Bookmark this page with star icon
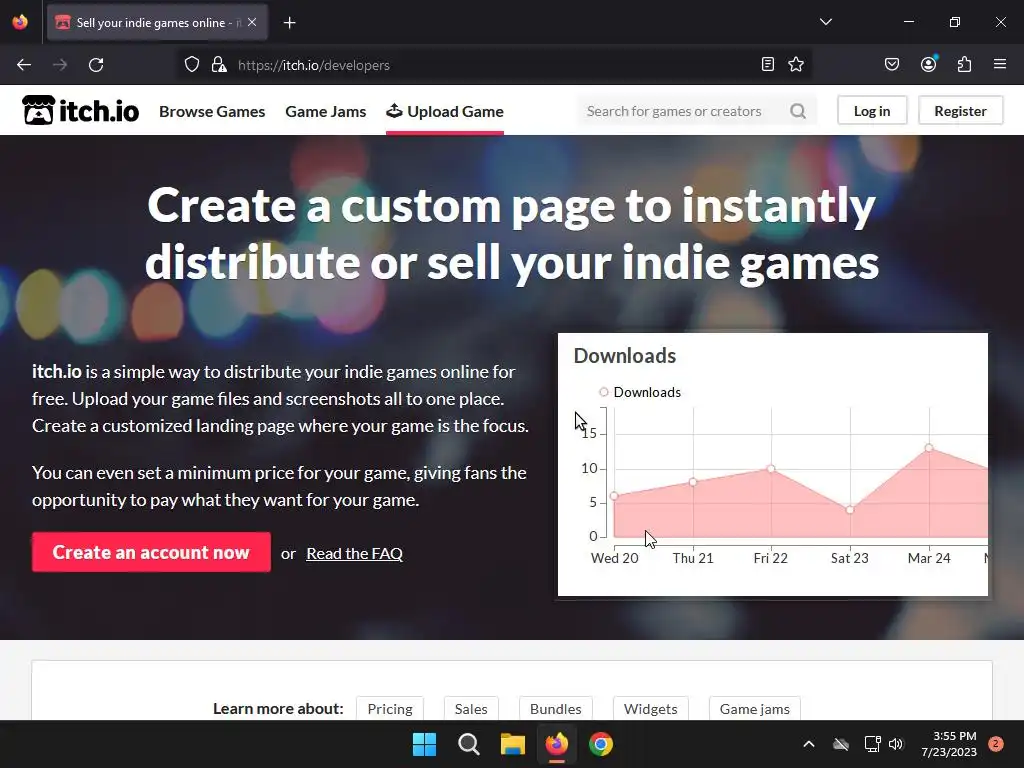Image resolution: width=1024 pixels, height=768 pixels. click(795, 64)
